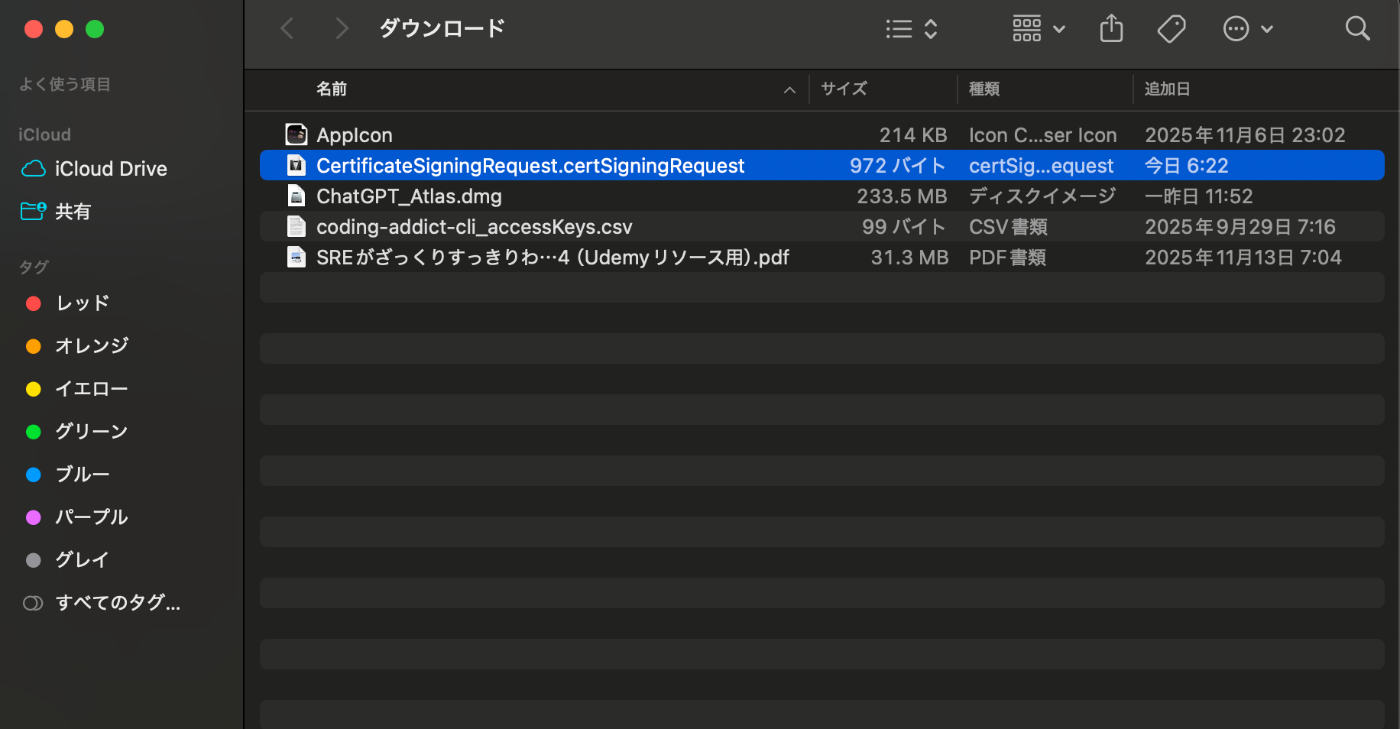Click the Share toolbar icon
The image size is (1400, 729).
click(1111, 29)
